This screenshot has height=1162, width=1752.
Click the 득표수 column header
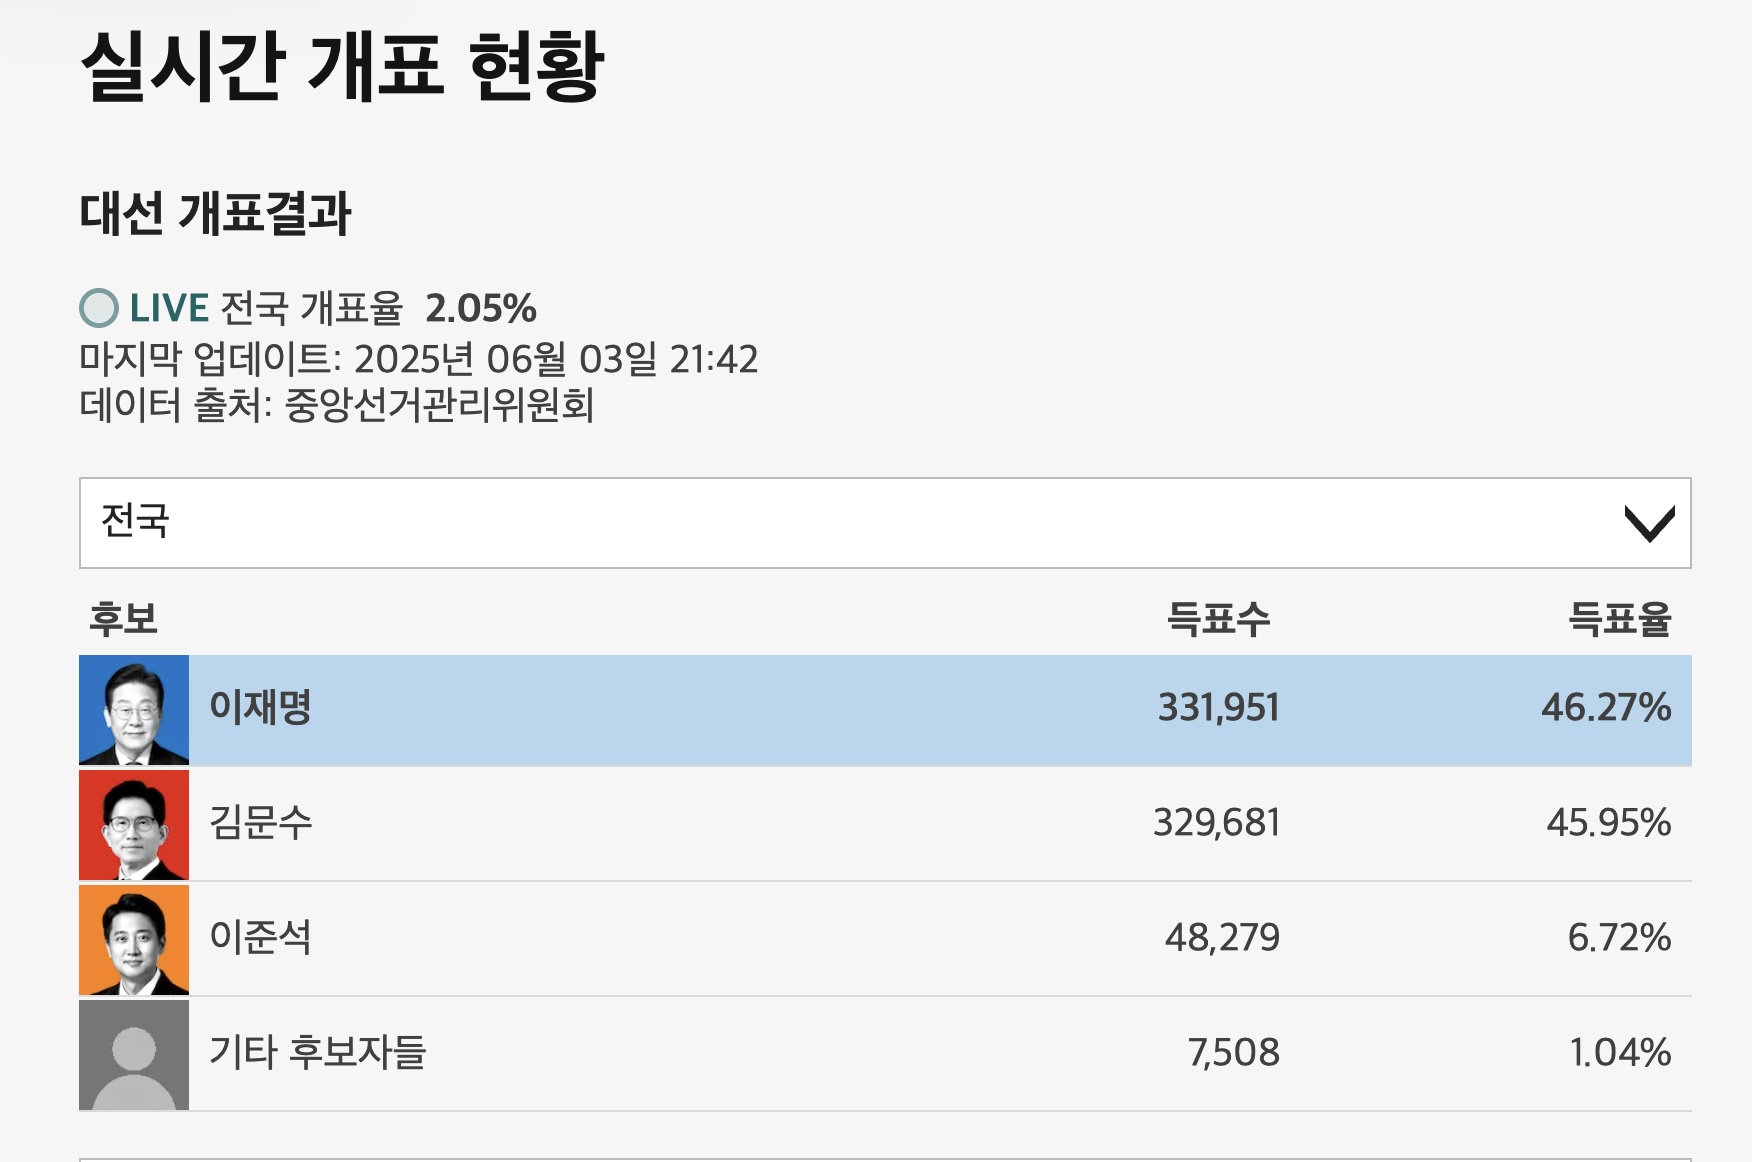tap(1218, 619)
